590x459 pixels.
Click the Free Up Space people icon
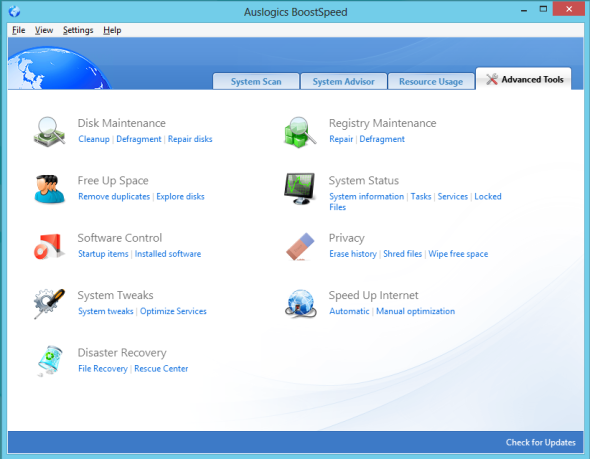(49, 189)
